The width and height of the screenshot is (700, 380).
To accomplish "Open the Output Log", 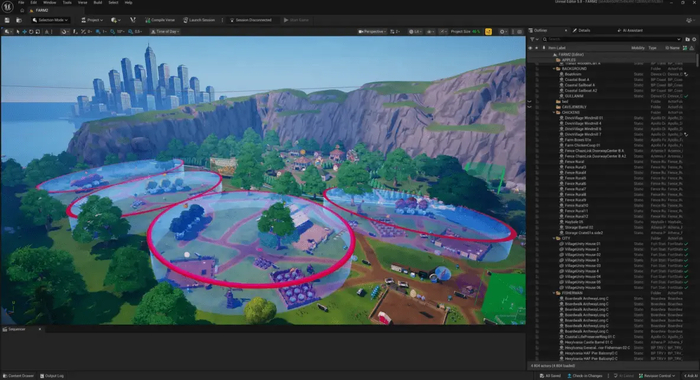I will [52, 376].
